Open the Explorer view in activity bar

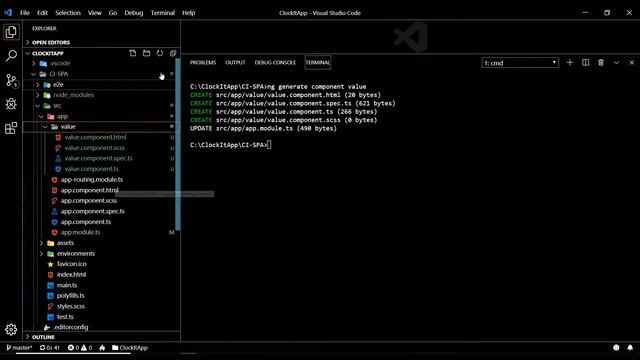point(11,32)
